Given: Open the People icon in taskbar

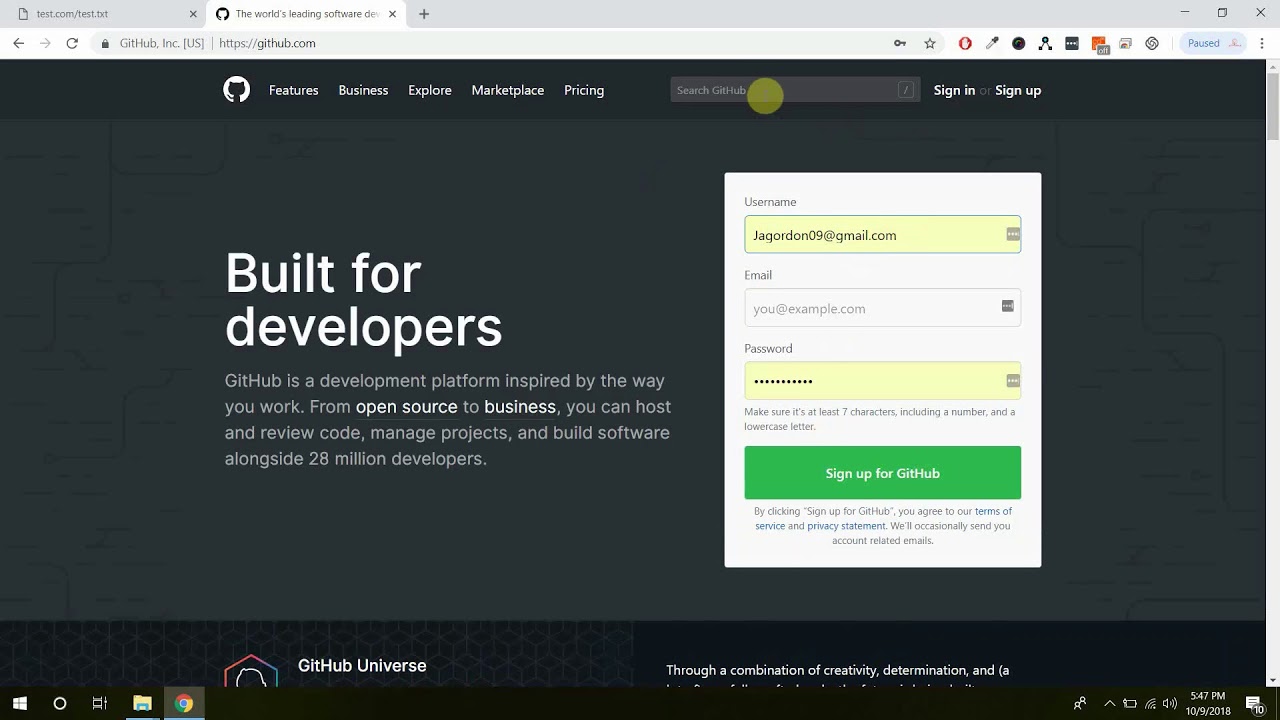Looking at the screenshot, I should [1080, 704].
